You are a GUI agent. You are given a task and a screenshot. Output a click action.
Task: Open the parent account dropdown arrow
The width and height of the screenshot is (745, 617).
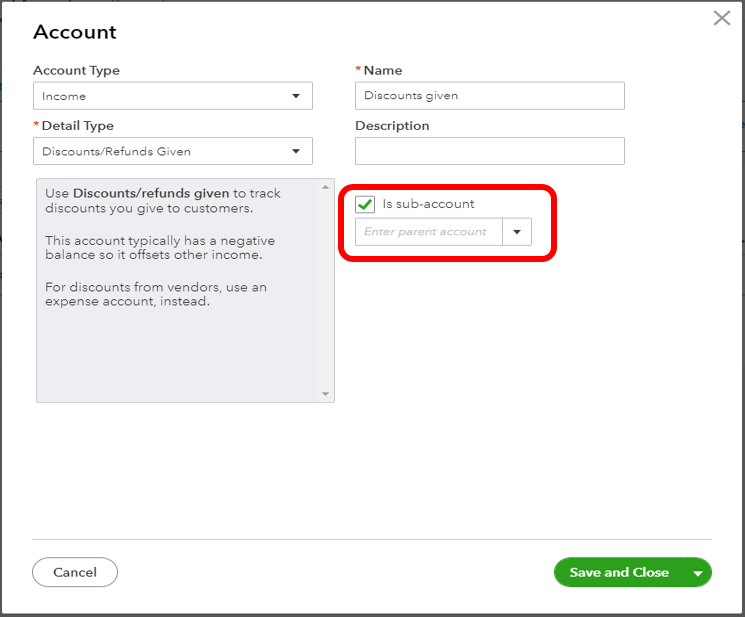pyautogui.click(x=517, y=232)
